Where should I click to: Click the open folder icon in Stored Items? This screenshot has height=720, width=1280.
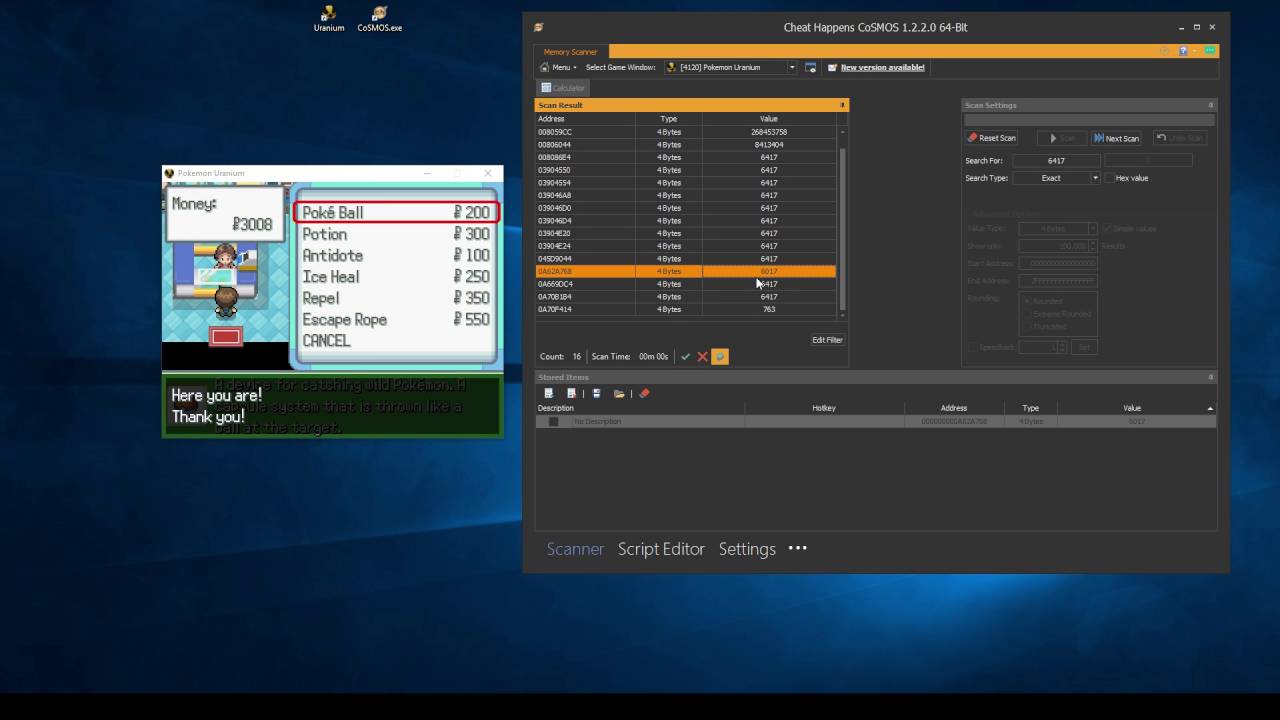[x=619, y=394]
